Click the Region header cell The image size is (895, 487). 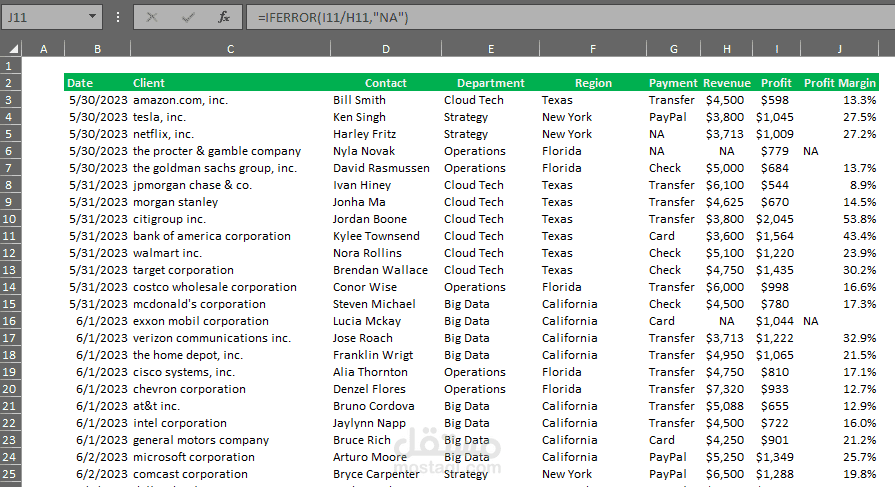pyautogui.click(x=592, y=83)
